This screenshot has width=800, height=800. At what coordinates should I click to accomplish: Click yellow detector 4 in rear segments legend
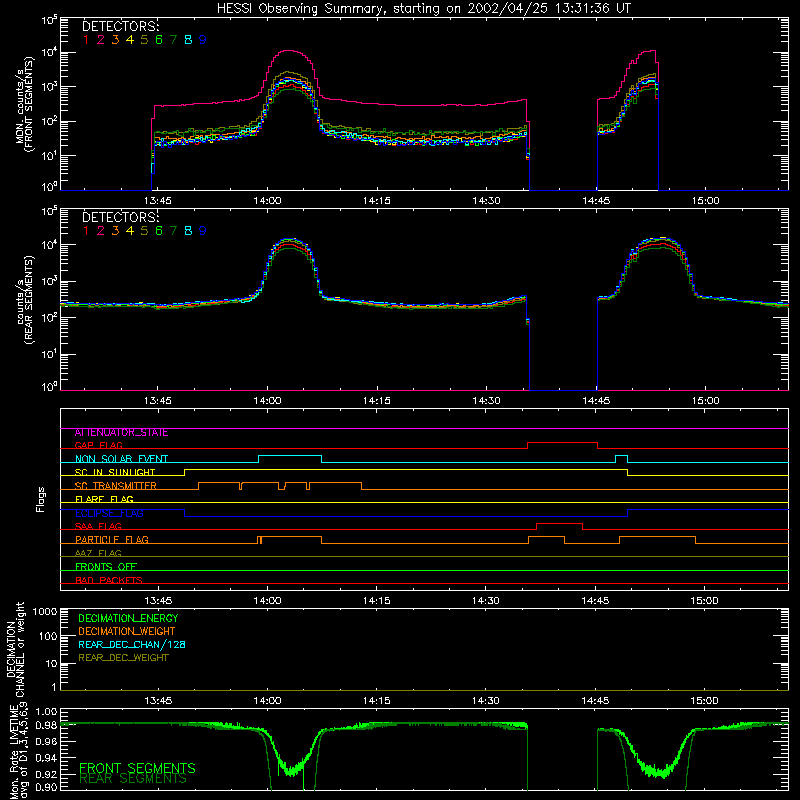(130, 231)
